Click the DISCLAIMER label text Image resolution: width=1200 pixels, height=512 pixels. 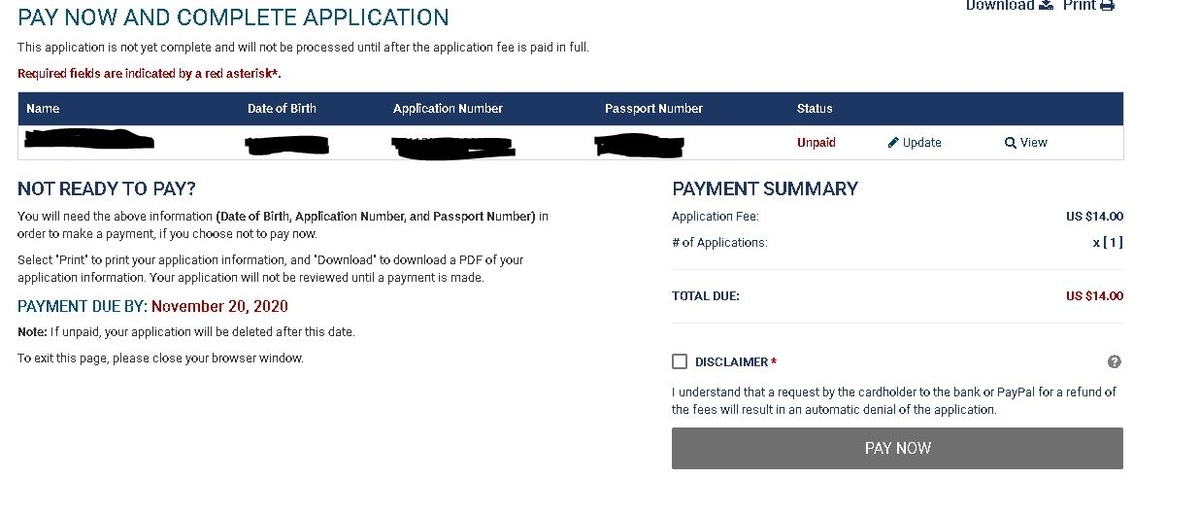coord(731,362)
